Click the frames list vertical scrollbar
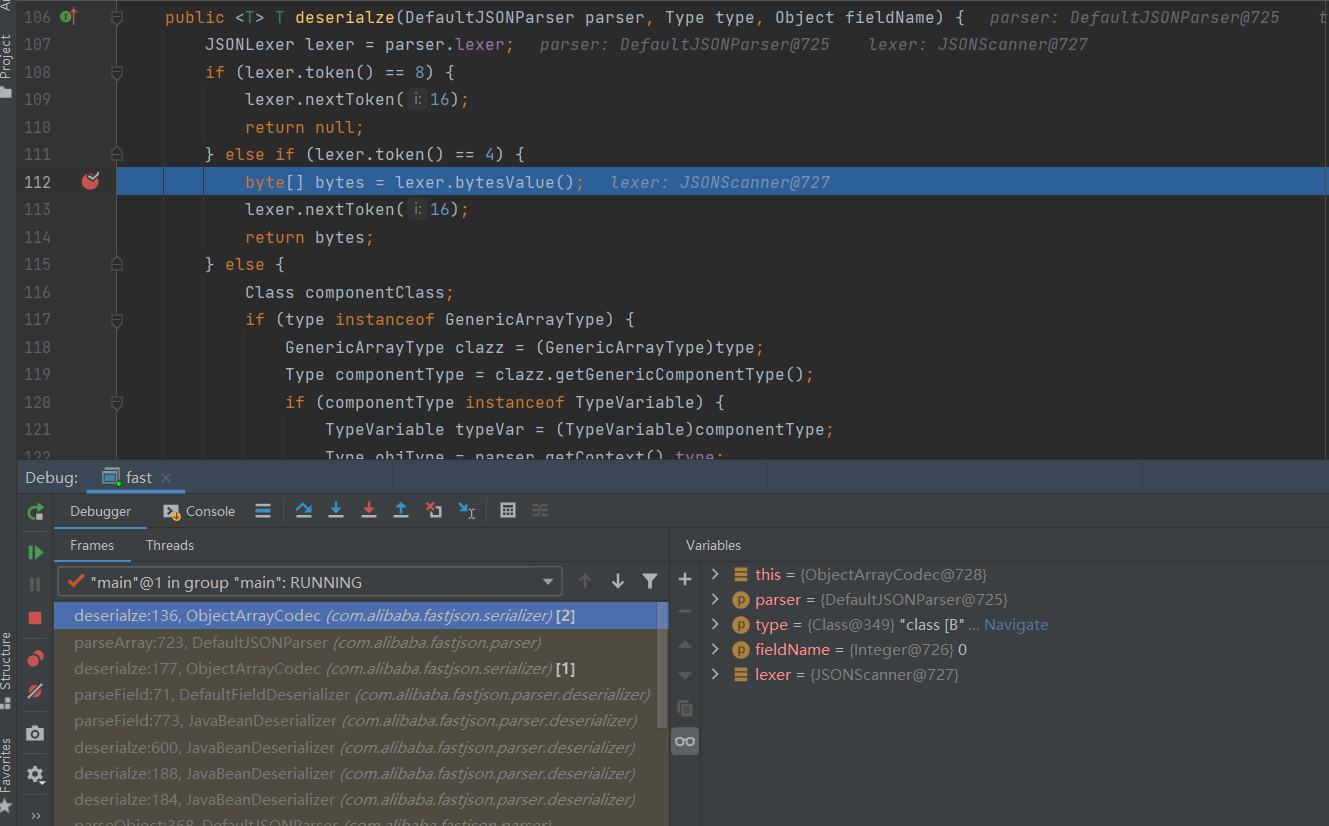1329x826 pixels. pos(662,665)
